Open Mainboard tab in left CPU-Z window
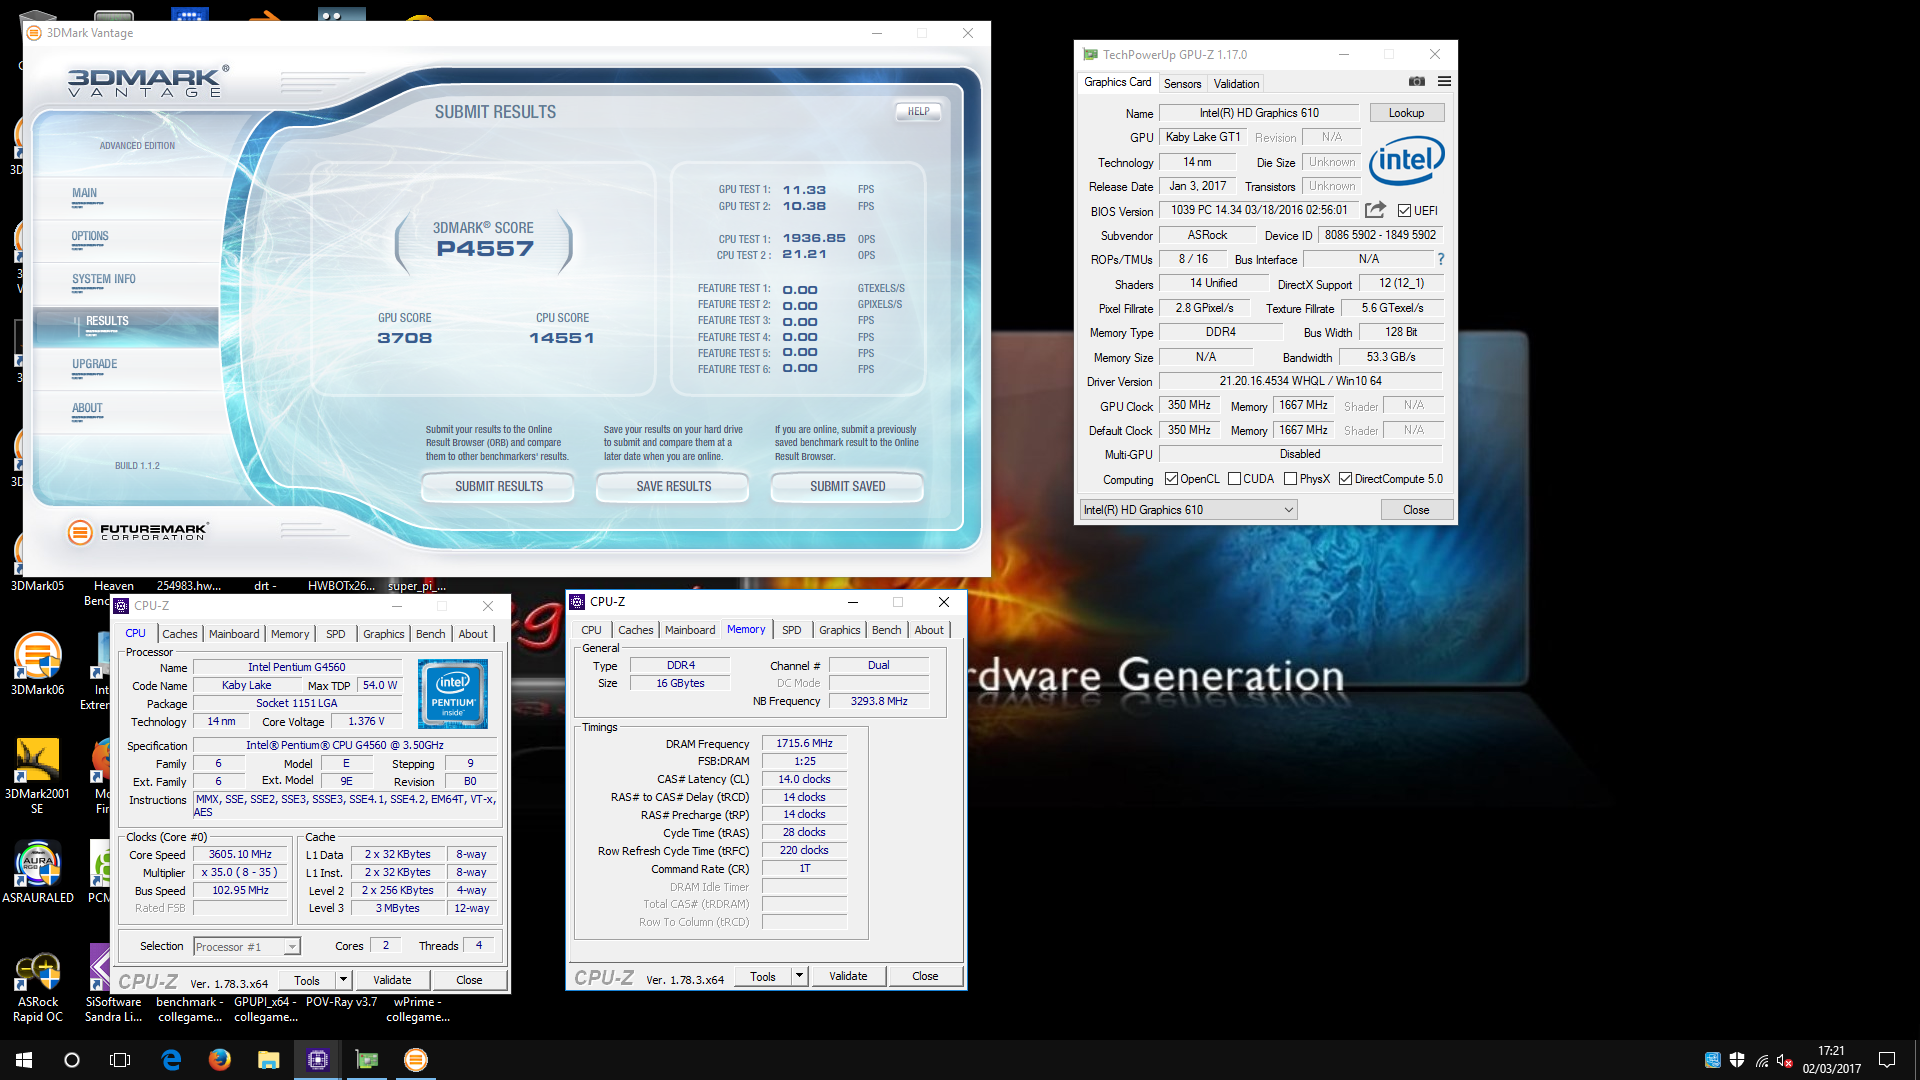Viewport: 1920px width, 1080px height. coord(234,634)
